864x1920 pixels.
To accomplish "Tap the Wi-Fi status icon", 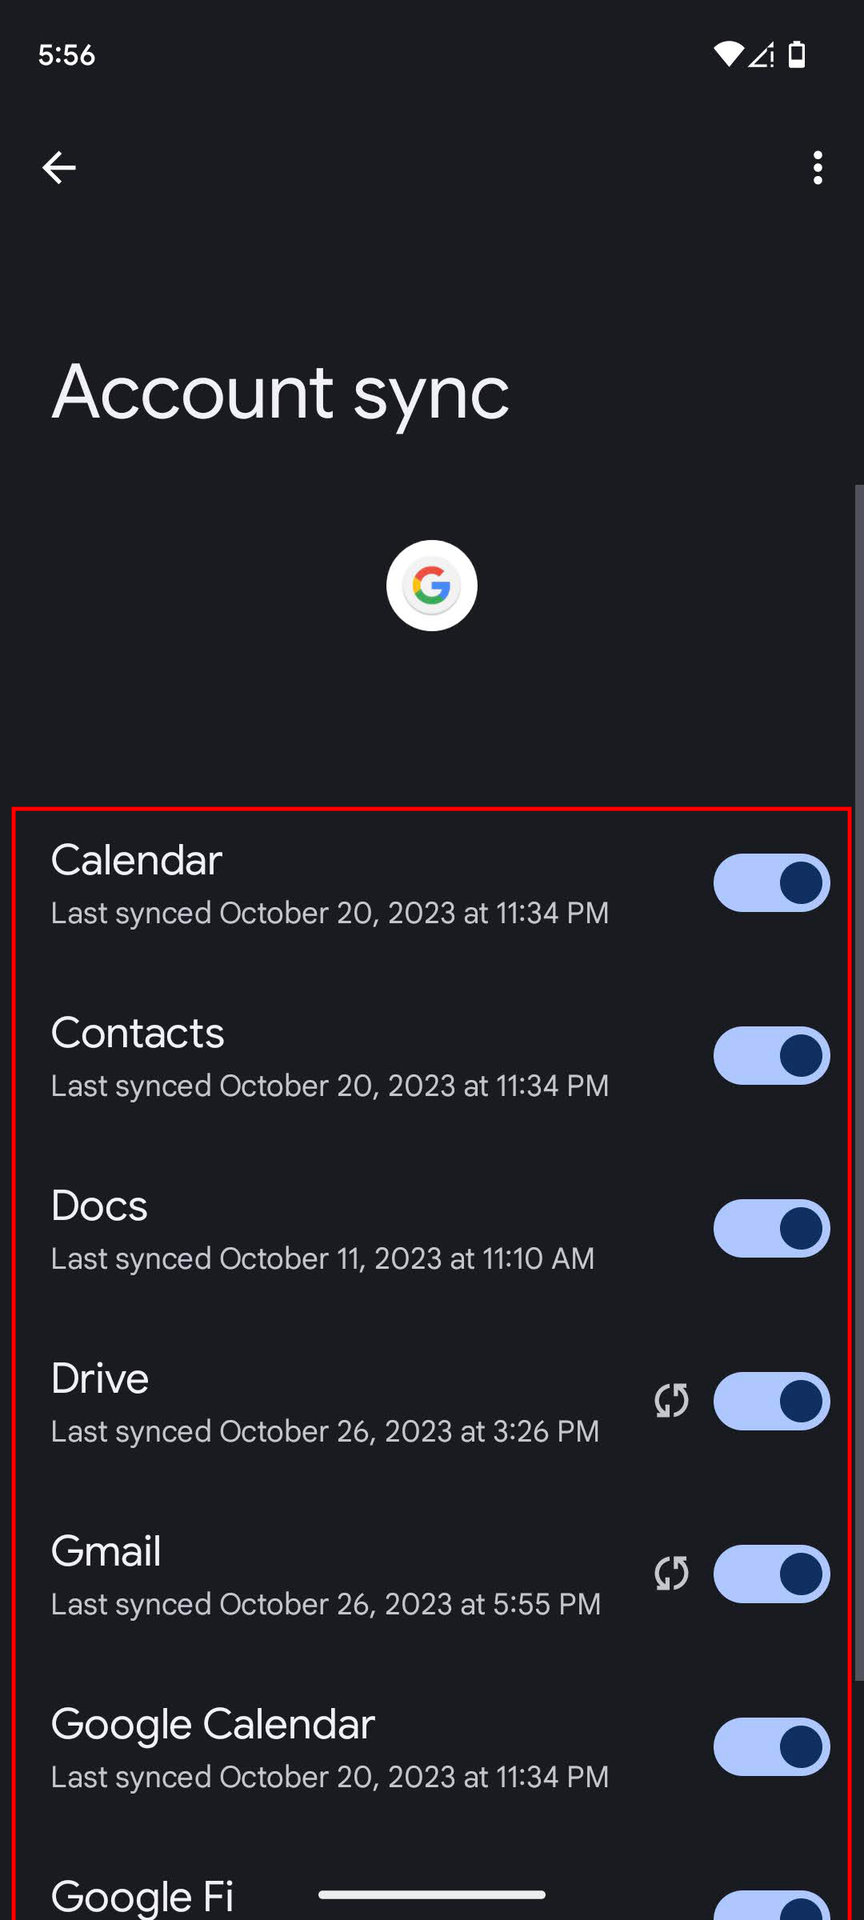I will pos(728,54).
